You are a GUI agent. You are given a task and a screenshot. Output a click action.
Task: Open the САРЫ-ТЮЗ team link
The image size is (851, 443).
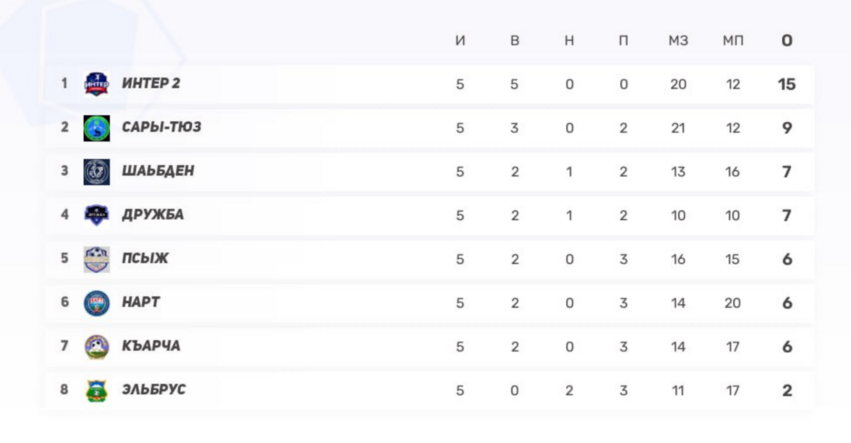(x=161, y=127)
